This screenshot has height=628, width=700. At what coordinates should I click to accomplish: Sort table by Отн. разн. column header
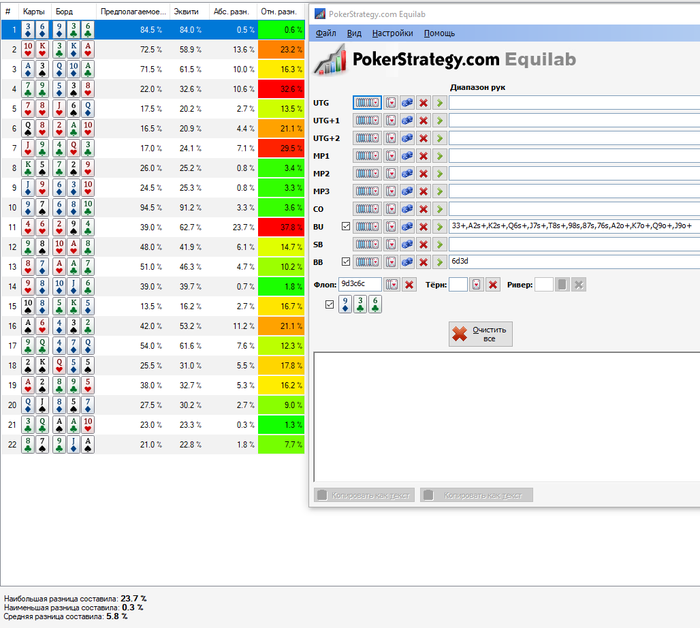click(x=280, y=12)
